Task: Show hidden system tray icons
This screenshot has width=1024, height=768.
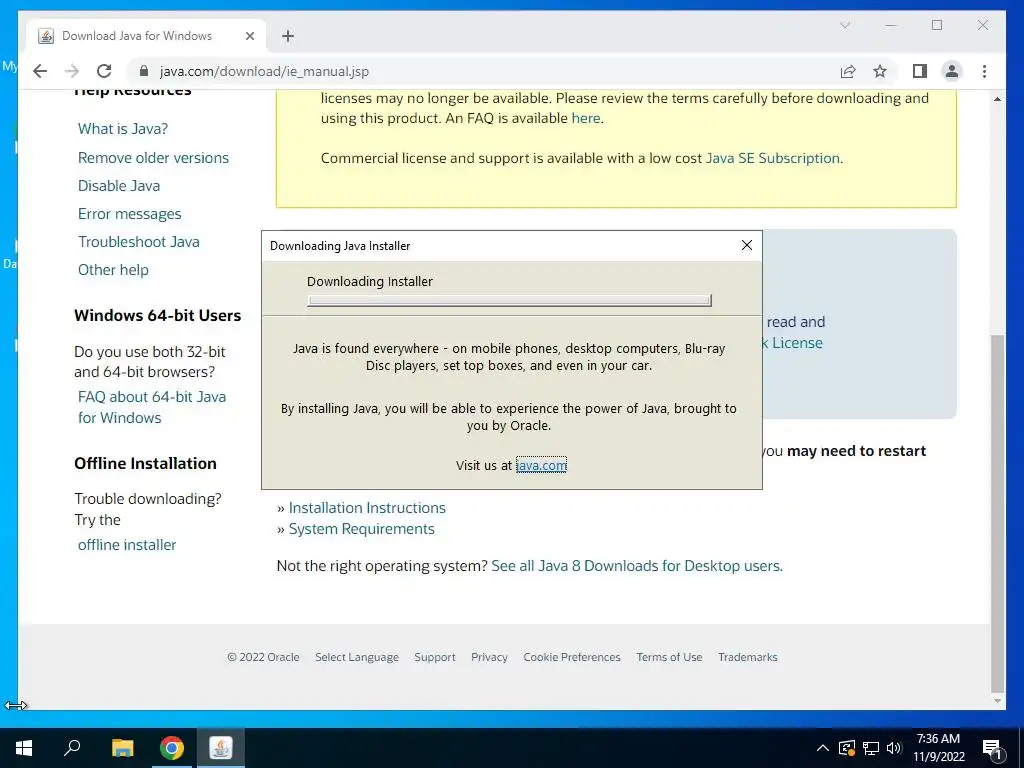Action: click(823, 748)
